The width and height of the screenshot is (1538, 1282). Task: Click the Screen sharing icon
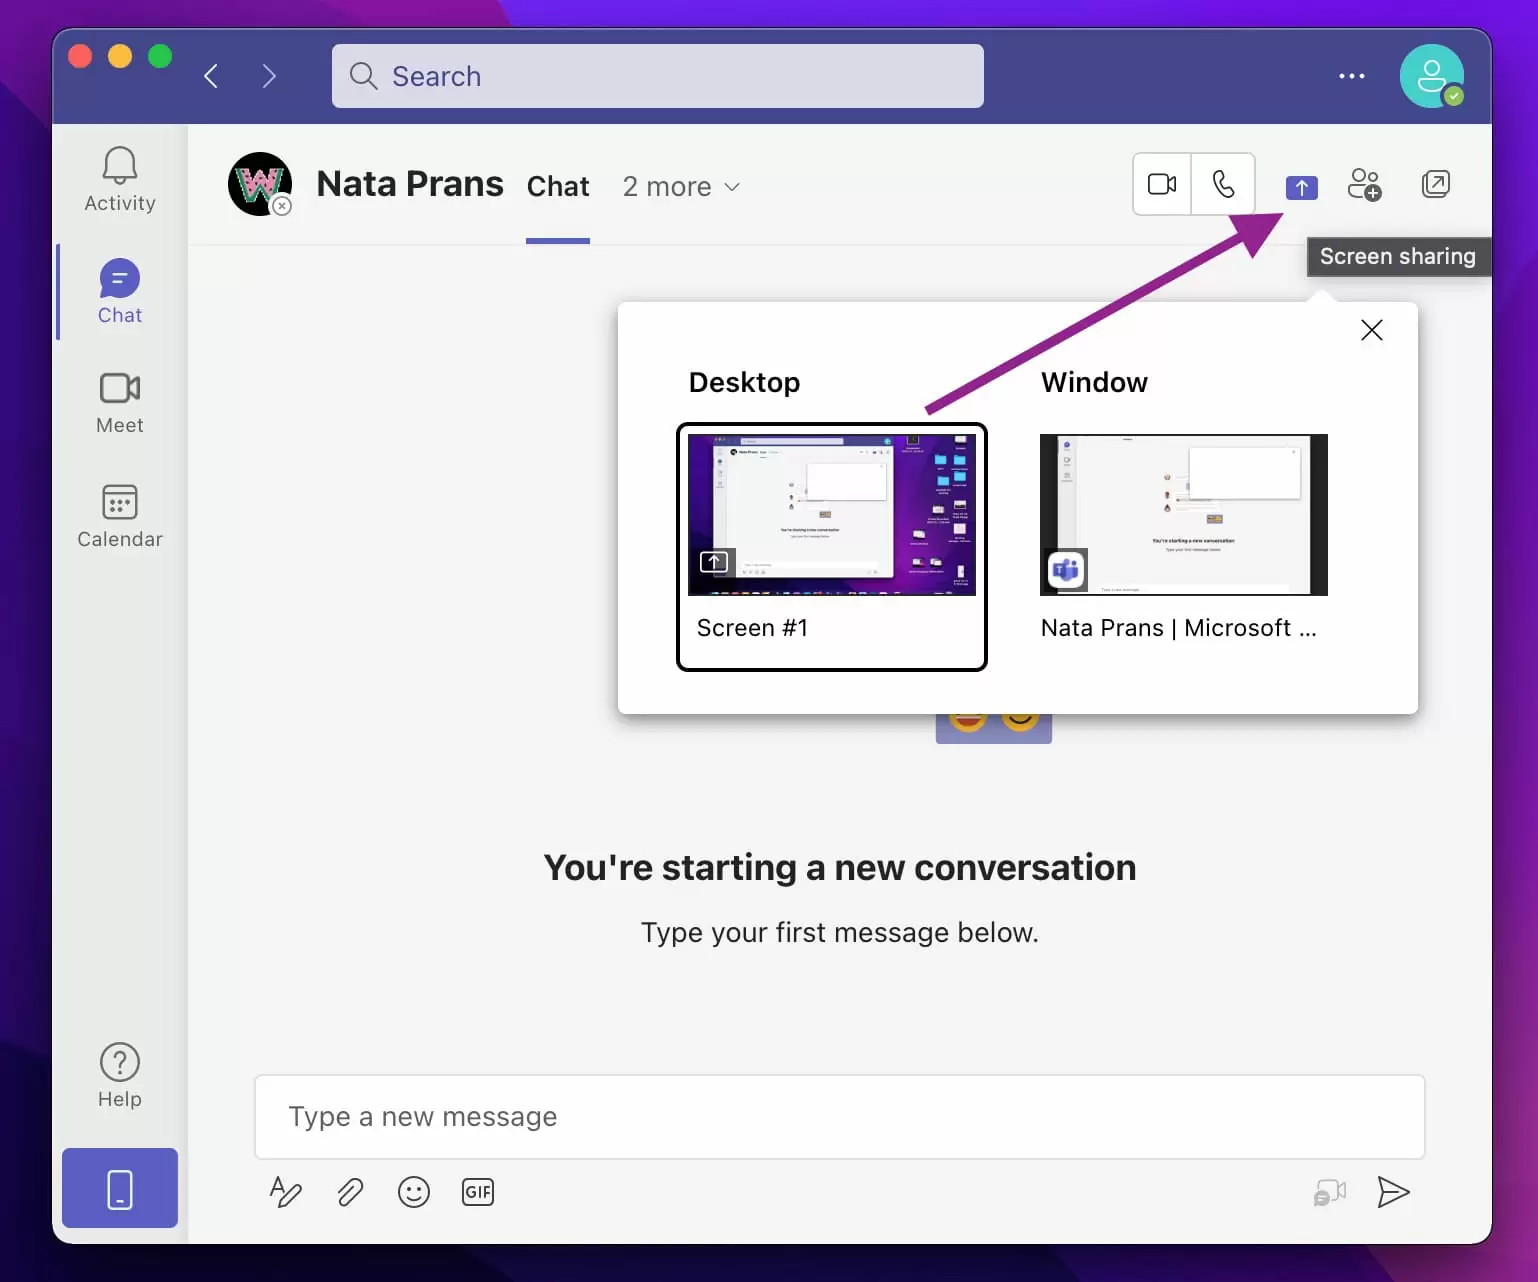[1301, 187]
